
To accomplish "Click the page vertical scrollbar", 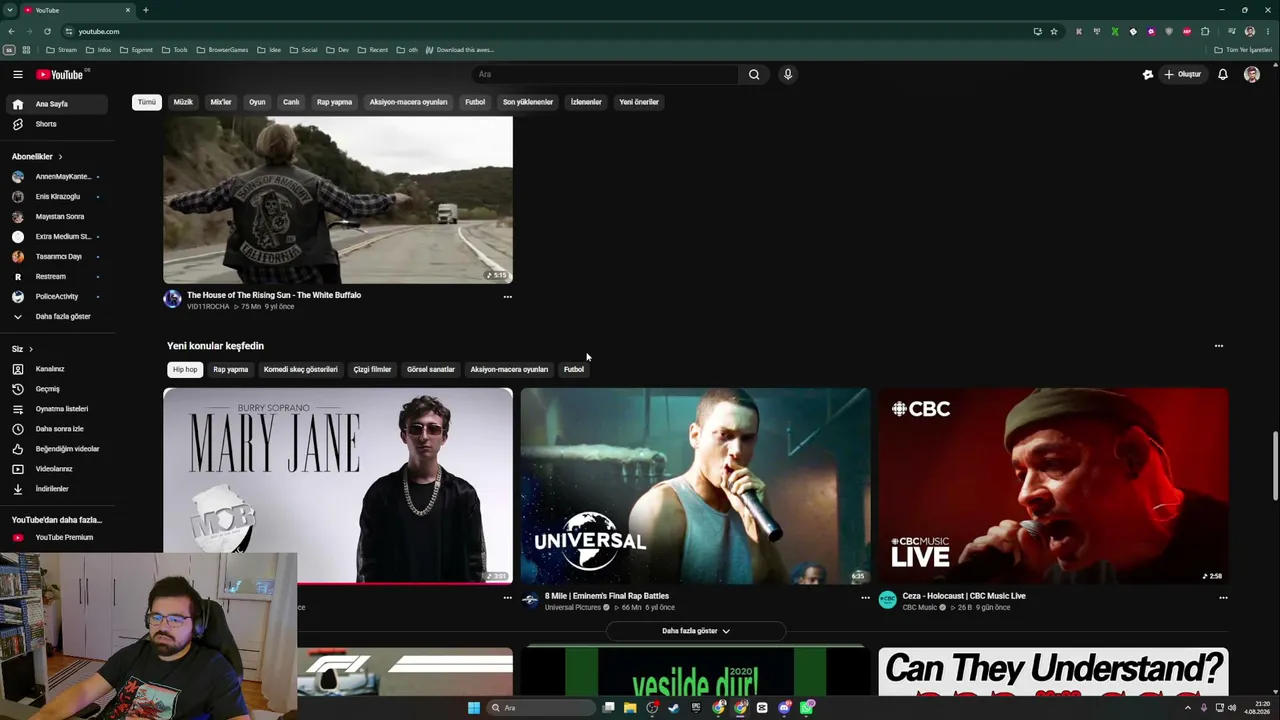I will (1274, 466).
